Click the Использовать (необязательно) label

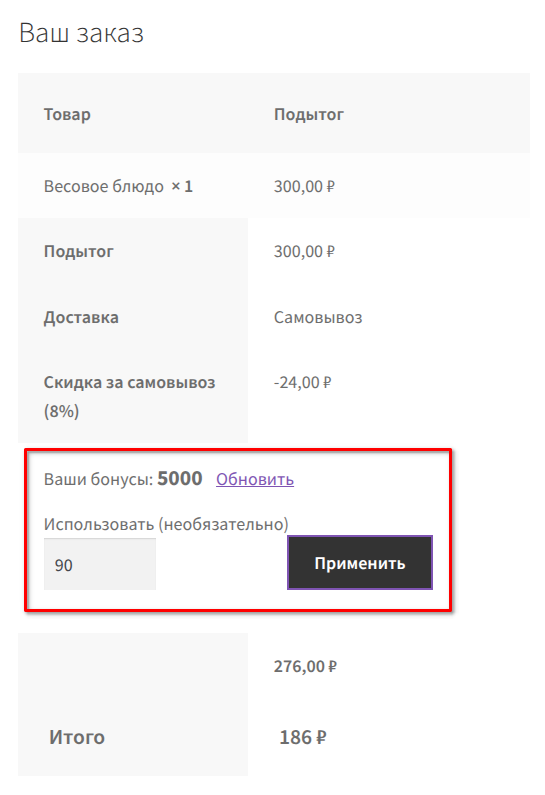[166, 524]
